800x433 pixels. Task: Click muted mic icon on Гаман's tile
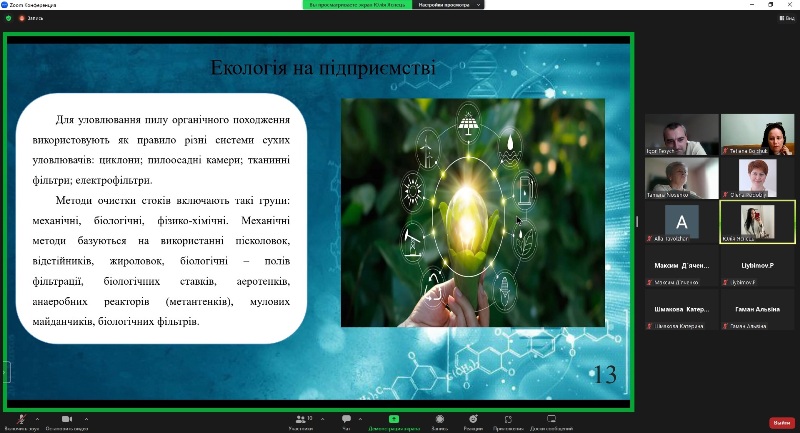pyautogui.click(x=725, y=325)
